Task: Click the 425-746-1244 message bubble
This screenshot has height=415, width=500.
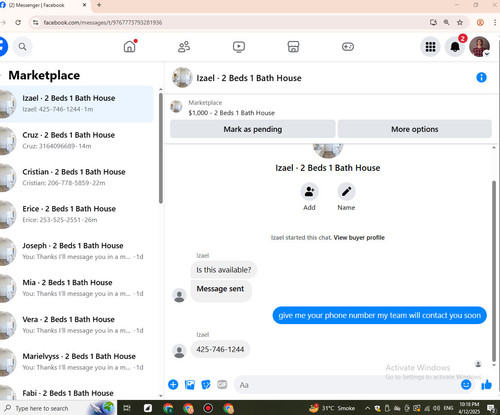Action: [x=220, y=349]
